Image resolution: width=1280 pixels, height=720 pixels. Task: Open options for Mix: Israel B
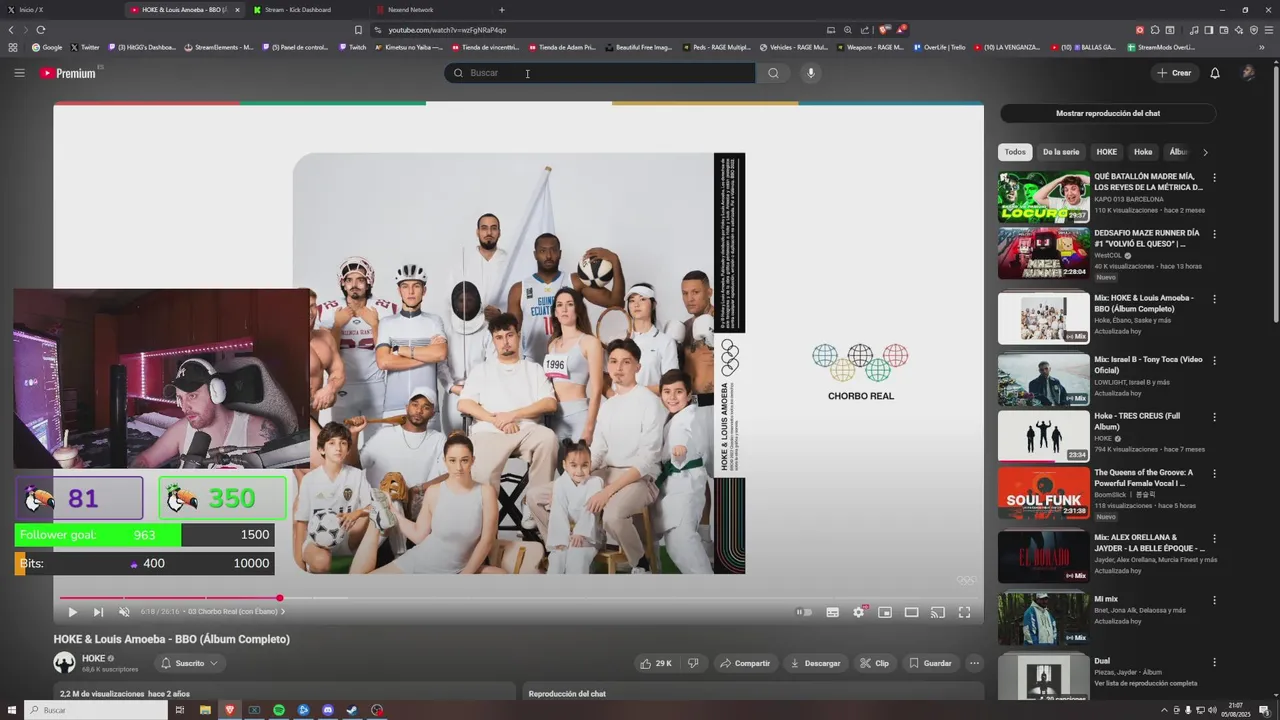click(1215, 360)
